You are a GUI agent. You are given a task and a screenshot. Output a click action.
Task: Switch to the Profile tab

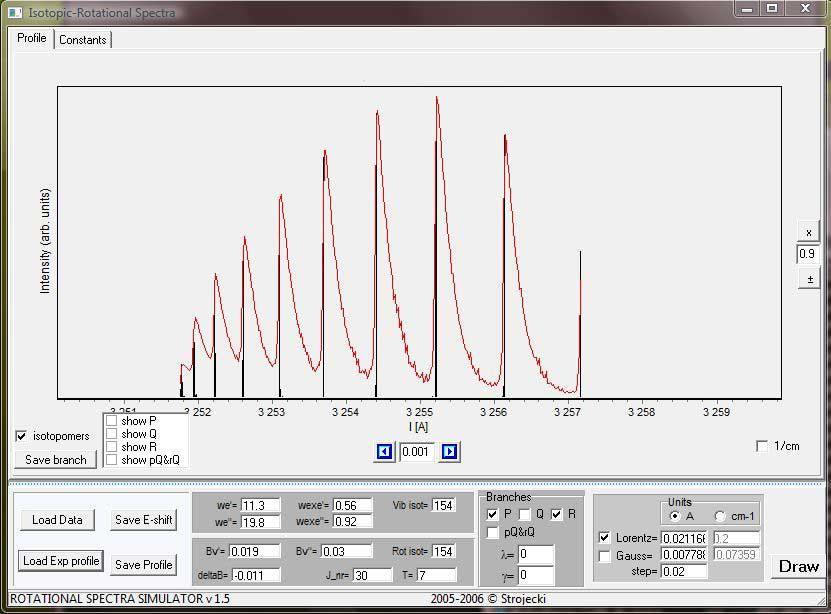click(x=32, y=38)
